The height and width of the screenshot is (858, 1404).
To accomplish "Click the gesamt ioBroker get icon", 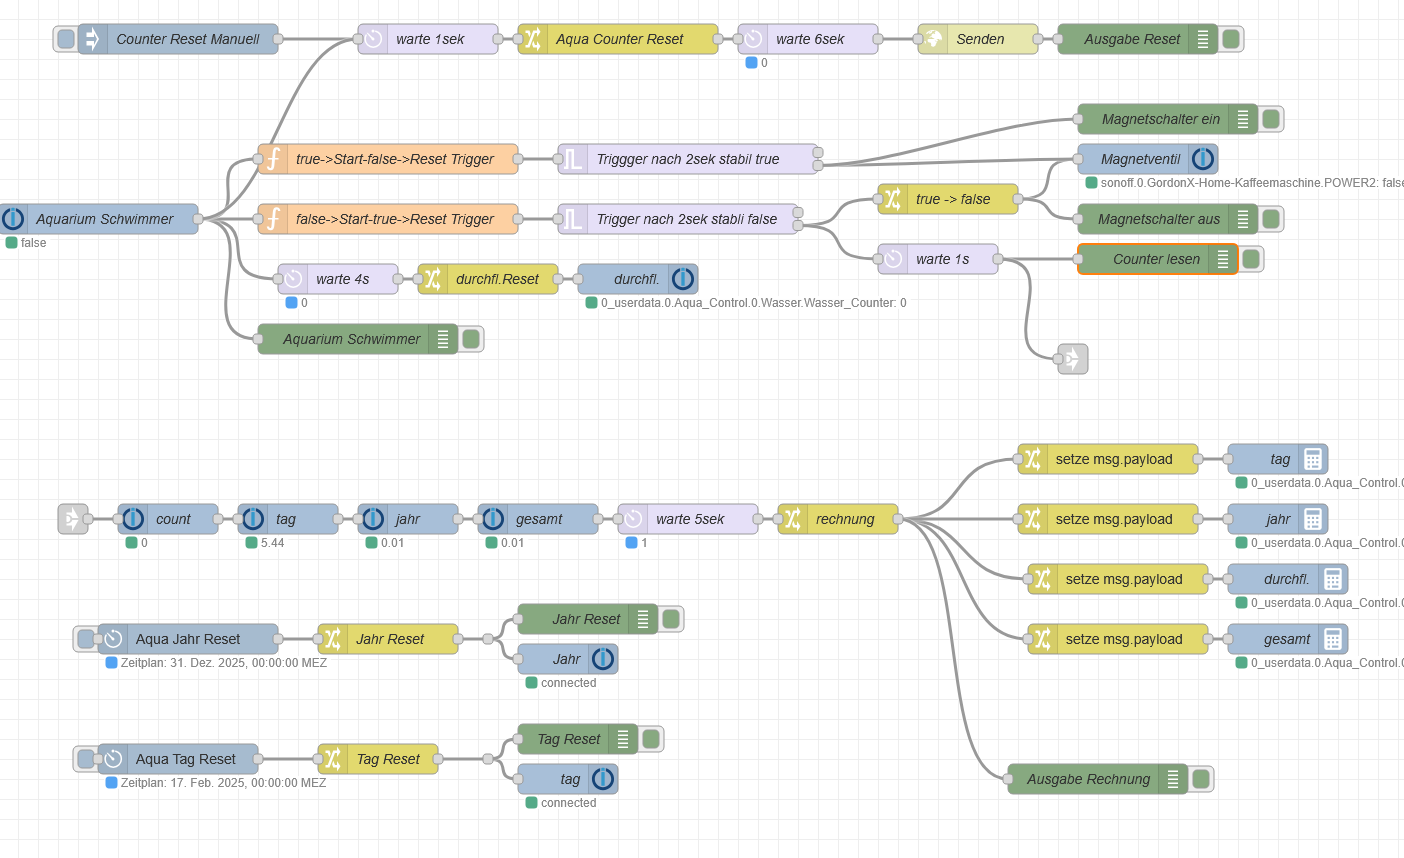I will pyautogui.click(x=493, y=519).
